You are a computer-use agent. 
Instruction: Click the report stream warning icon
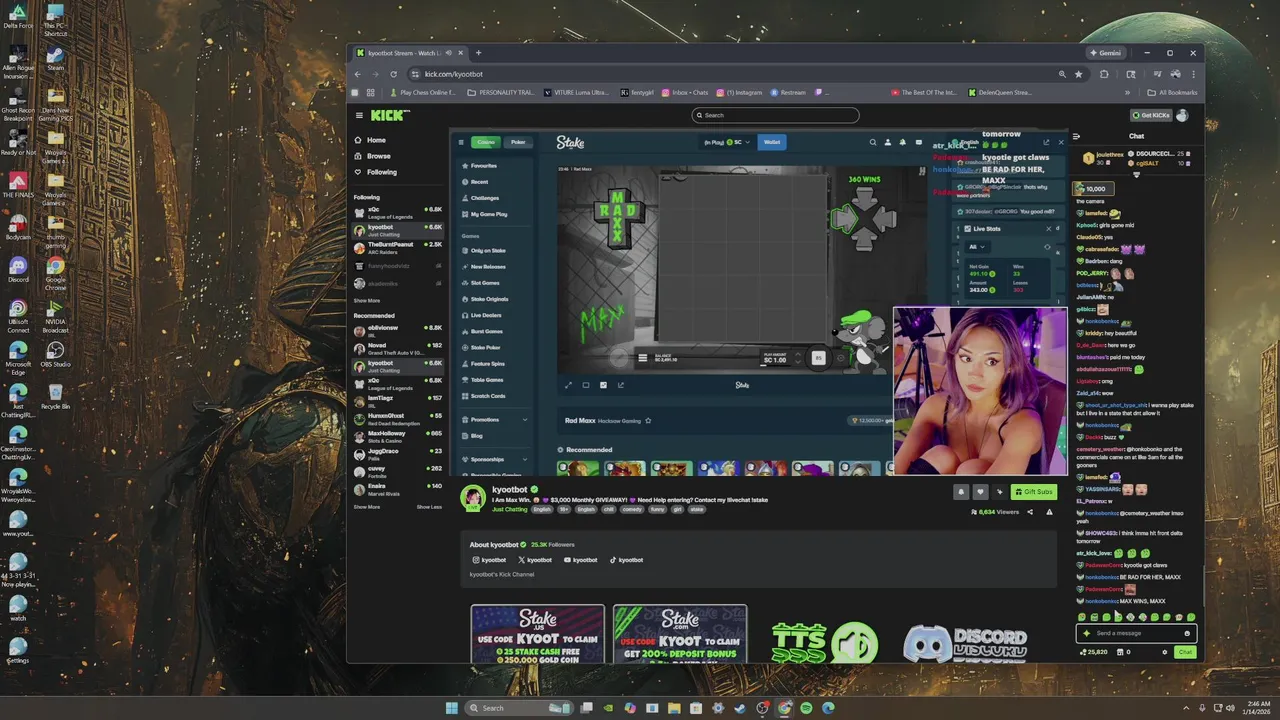tap(1049, 512)
